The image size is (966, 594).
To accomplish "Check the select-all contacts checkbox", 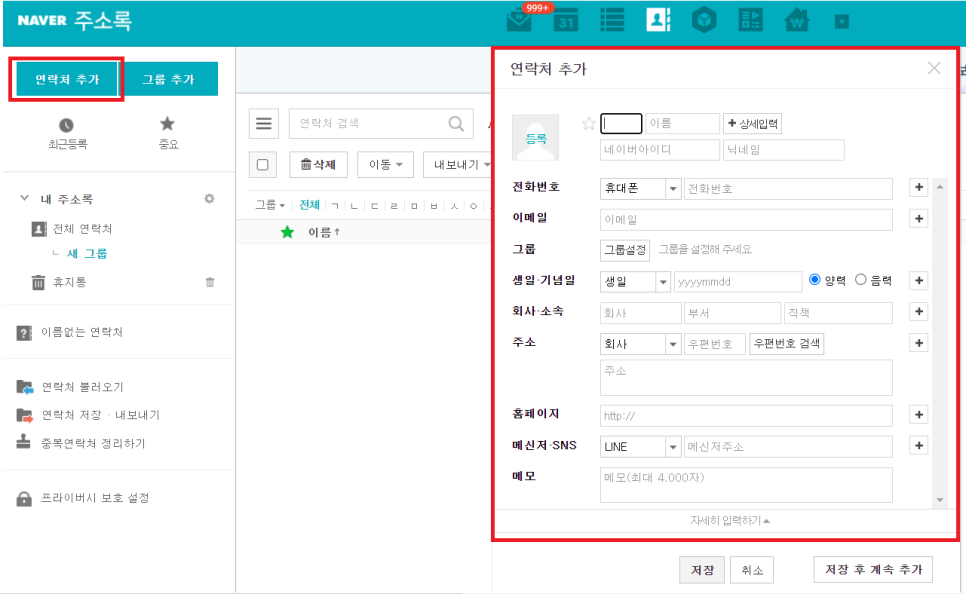I will point(262,165).
